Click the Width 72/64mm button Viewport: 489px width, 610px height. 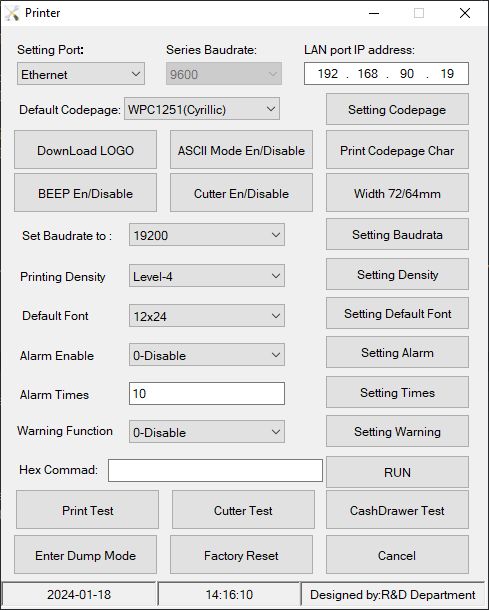pyautogui.click(x=397, y=193)
